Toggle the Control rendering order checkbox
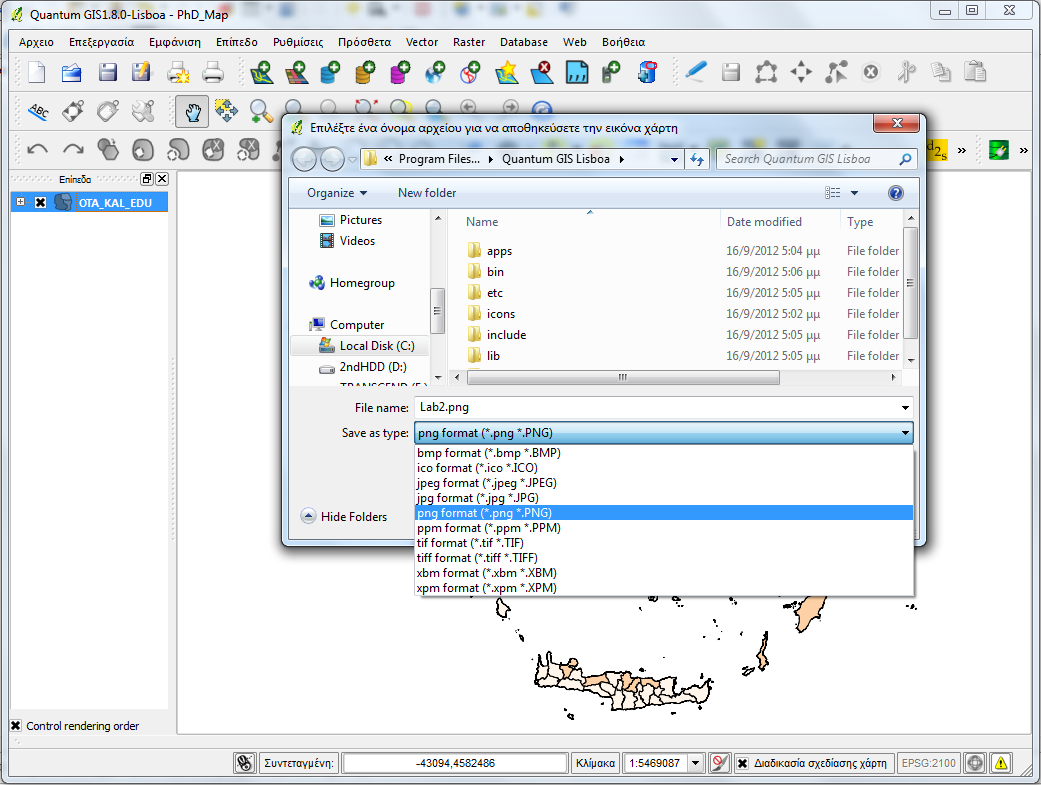This screenshot has width=1041, height=785. point(16,726)
